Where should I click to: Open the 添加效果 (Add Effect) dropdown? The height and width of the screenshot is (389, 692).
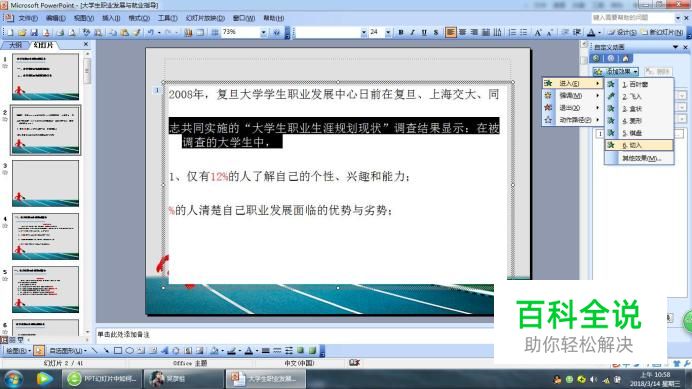[616, 71]
